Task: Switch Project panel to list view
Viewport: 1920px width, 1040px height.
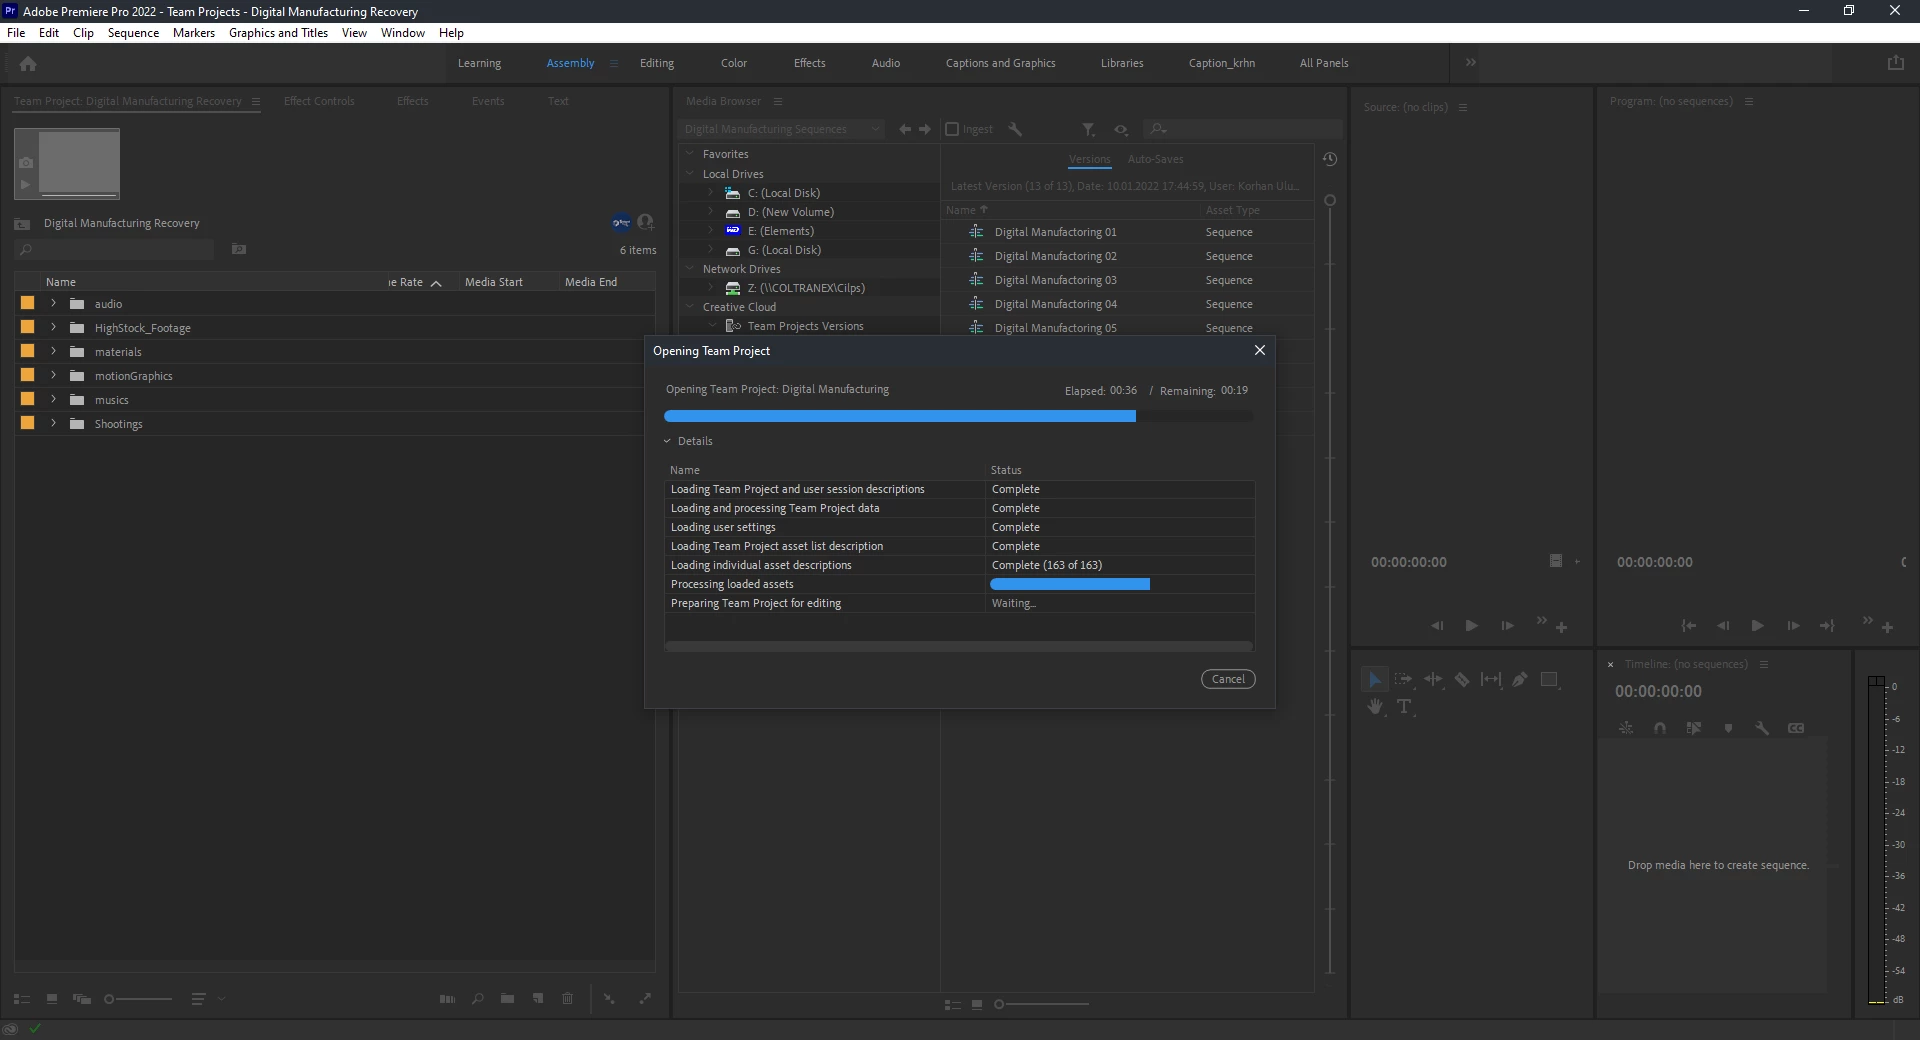Action: click(x=22, y=998)
